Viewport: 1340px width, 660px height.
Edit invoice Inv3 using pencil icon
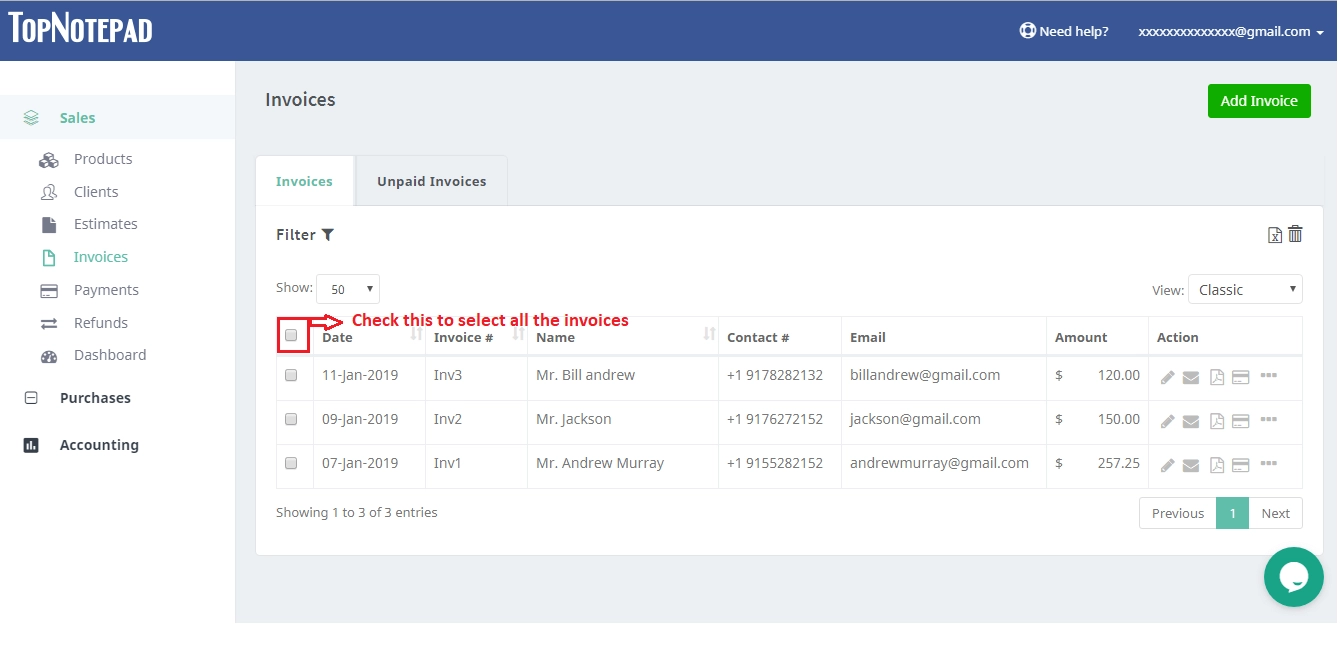[1167, 376]
